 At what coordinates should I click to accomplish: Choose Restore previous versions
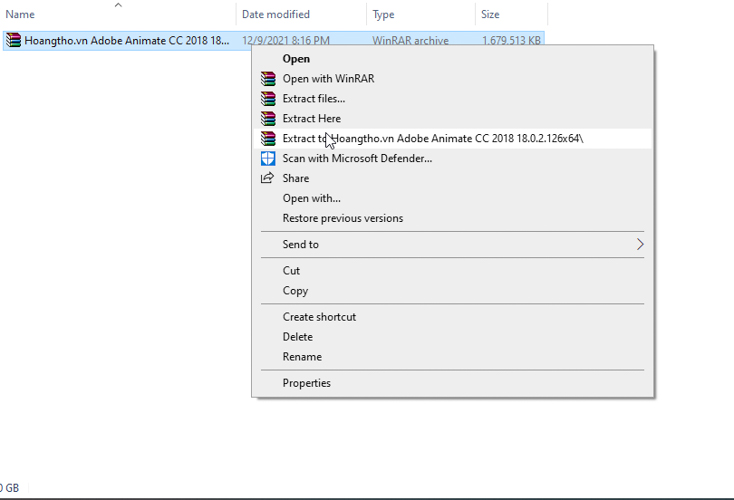pyautogui.click(x=343, y=218)
